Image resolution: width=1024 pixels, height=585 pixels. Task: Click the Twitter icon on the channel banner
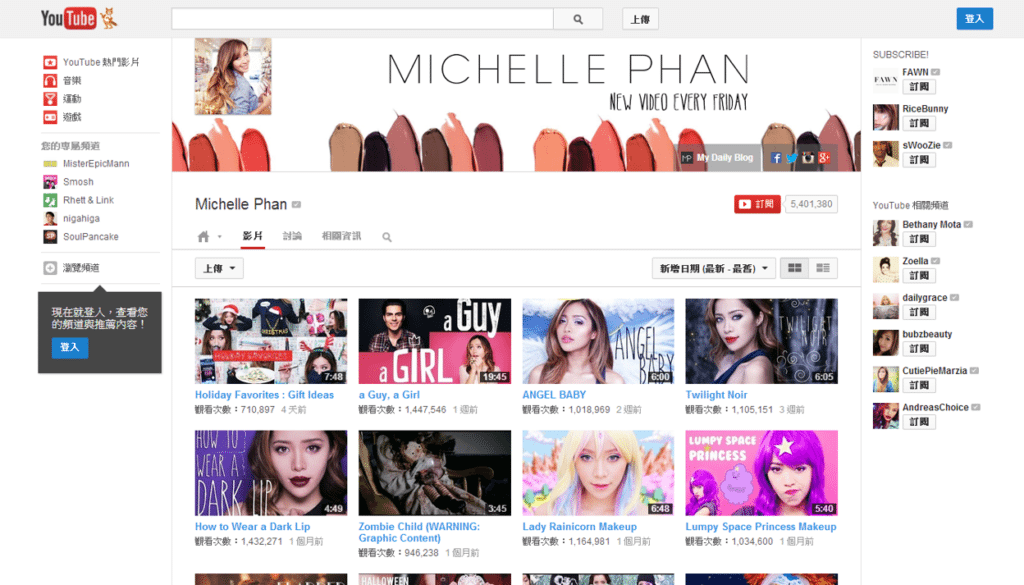point(792,157)
